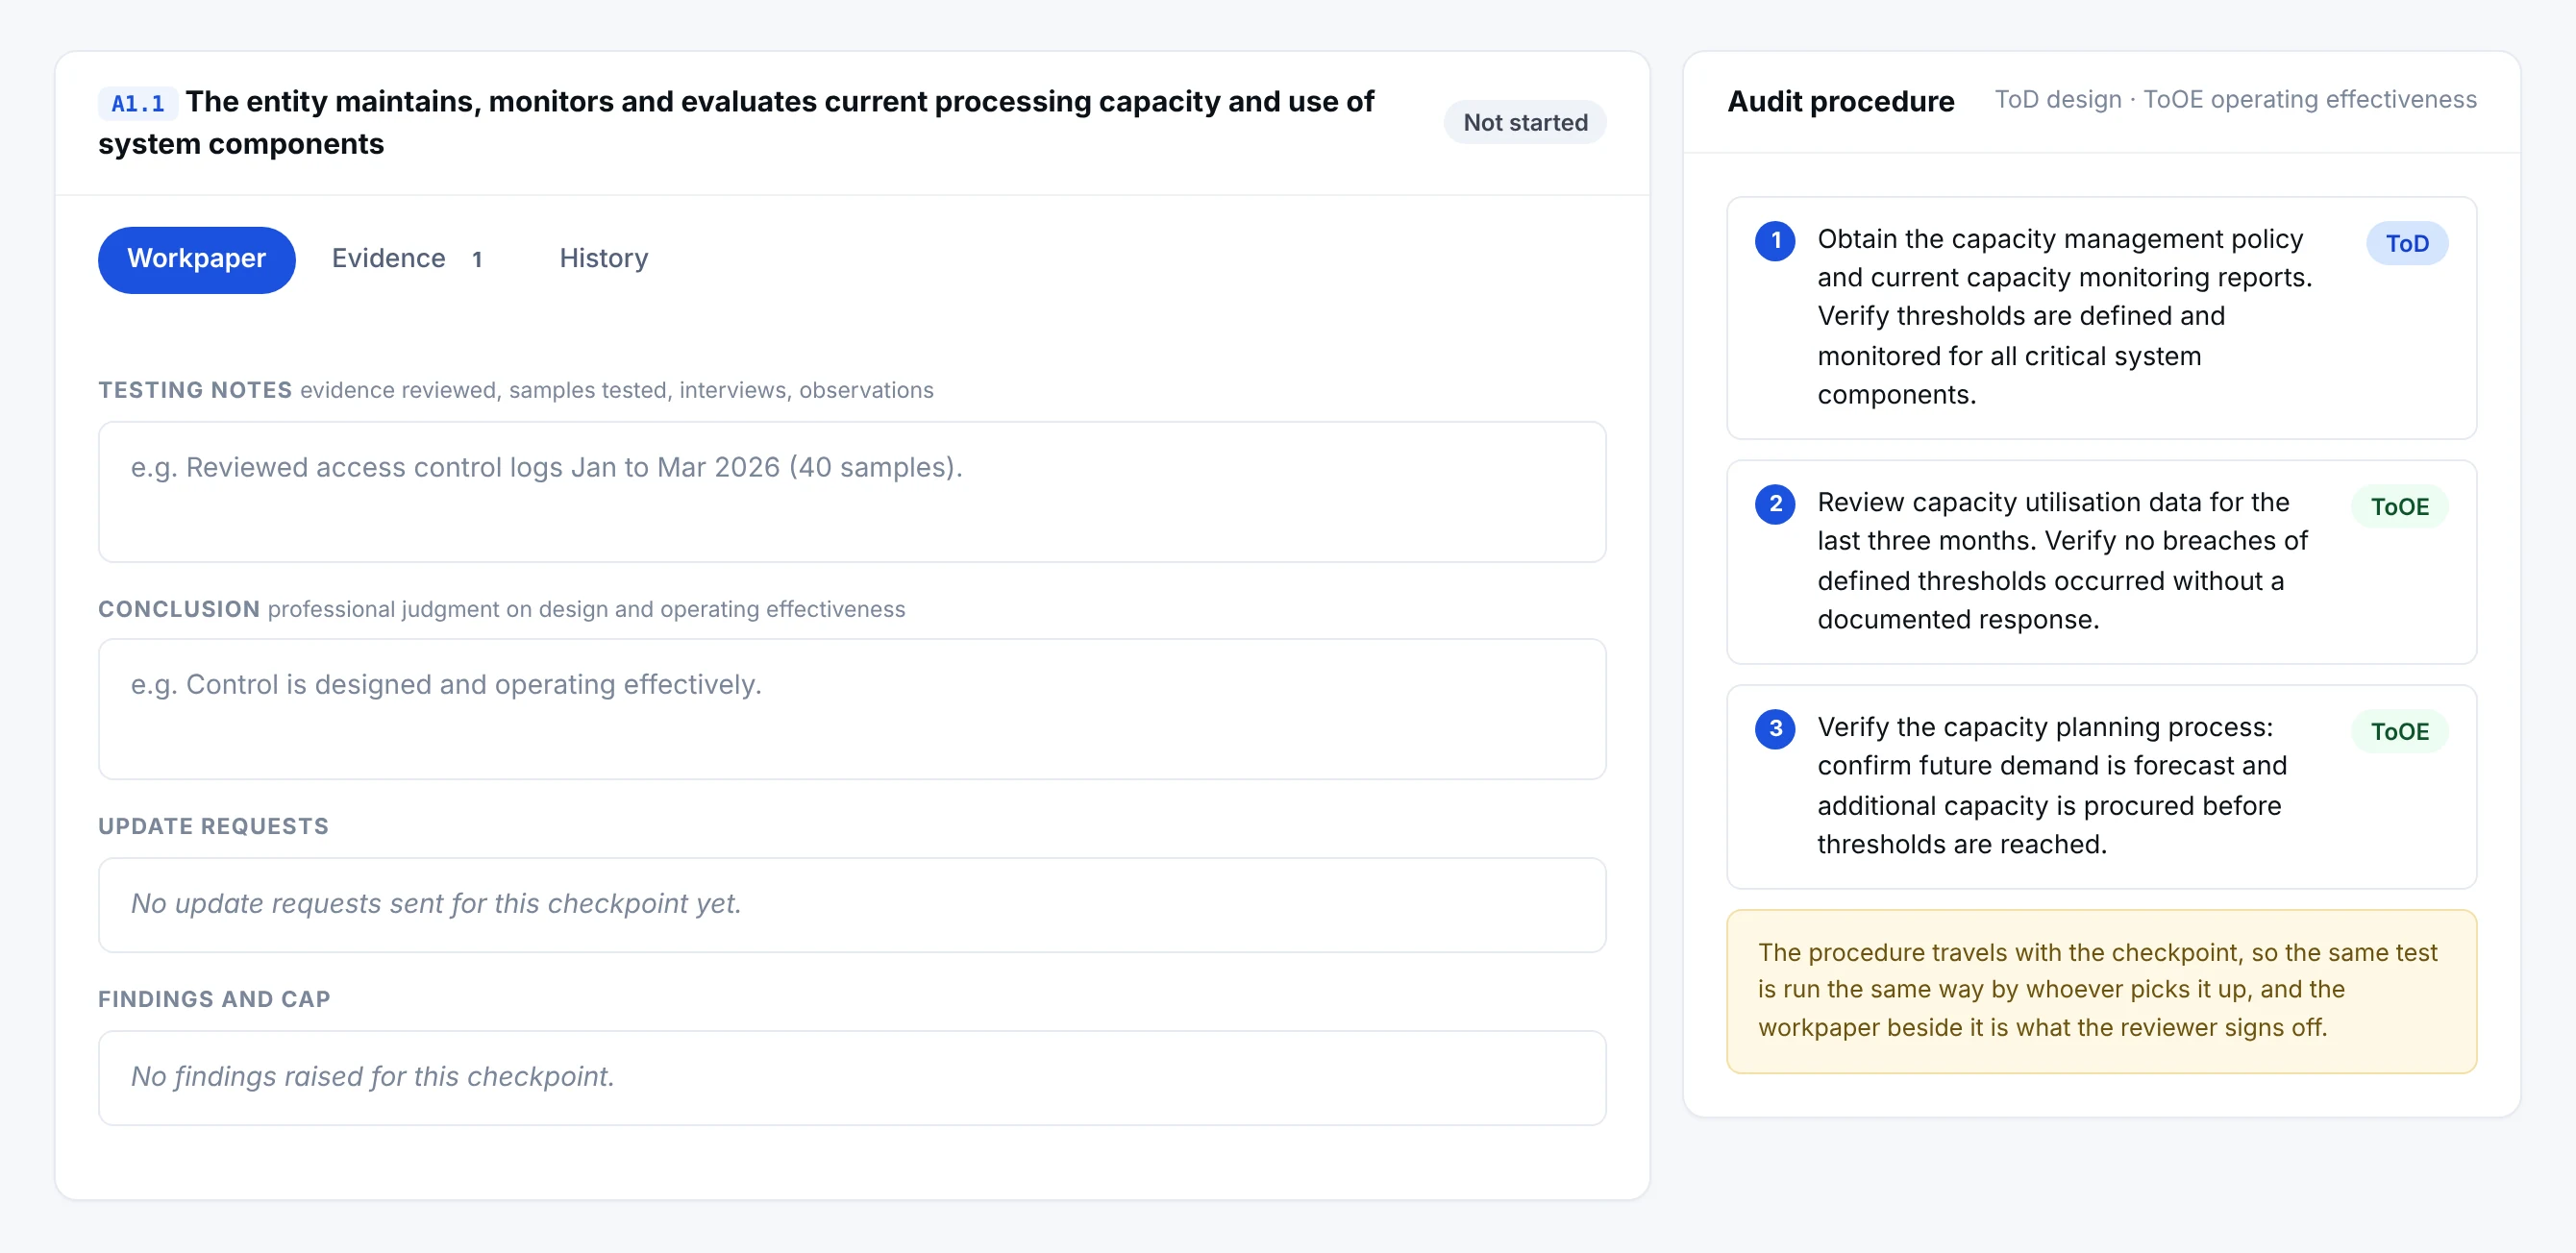Click the Findings and CAP section label
The image size is (2576, 1253).
click(214, 999)
